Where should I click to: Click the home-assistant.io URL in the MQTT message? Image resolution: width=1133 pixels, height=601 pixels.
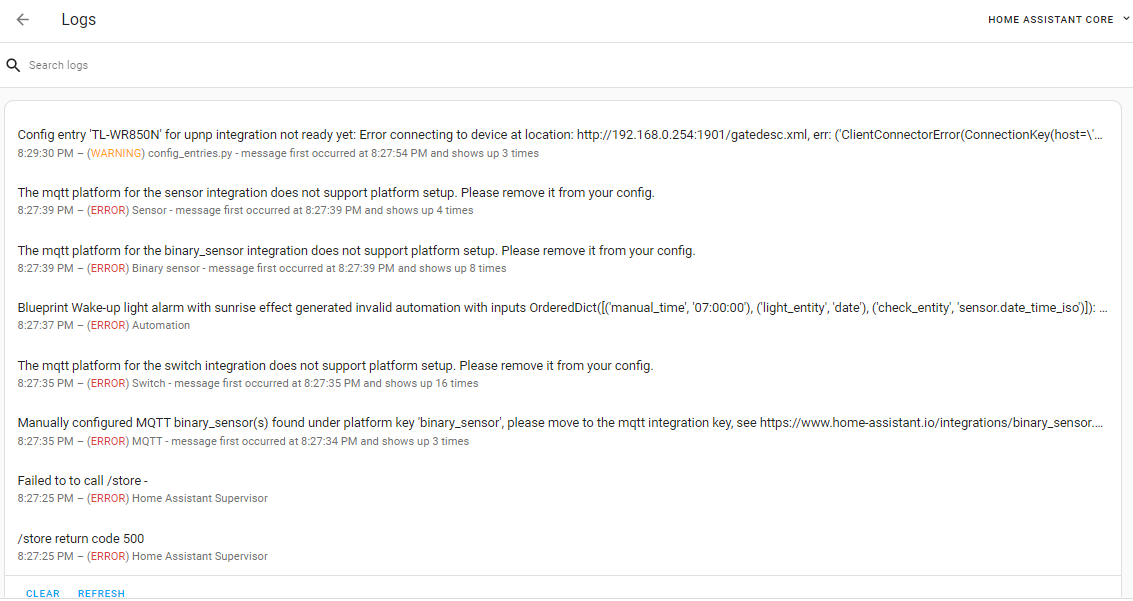[930, 423]
